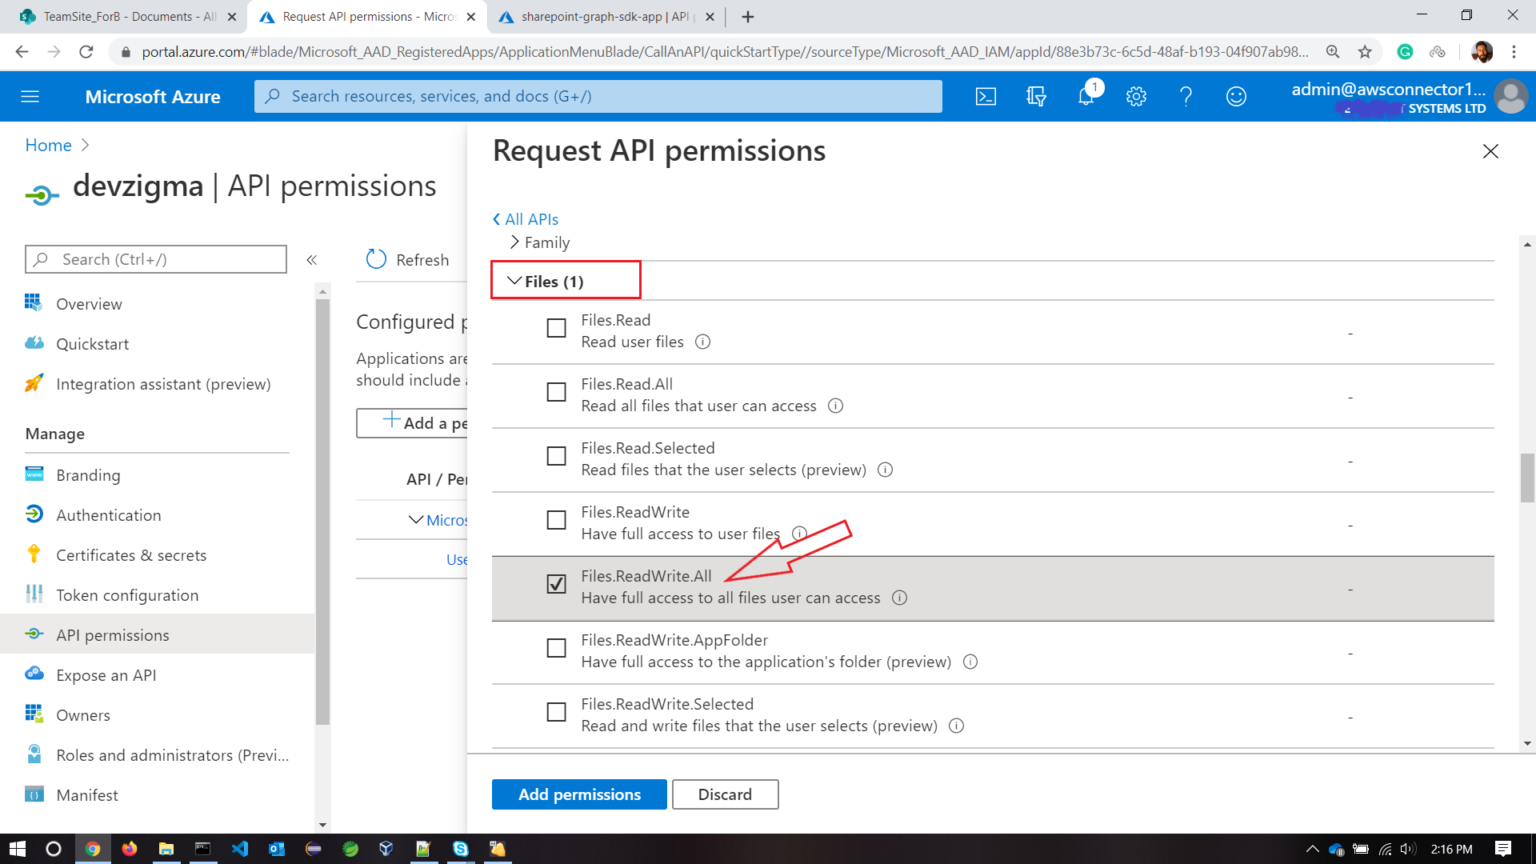The height and width of the screenshot is (864, 1536).
Task: Open Azure help via the question mark icon
Action: (1186, 96)
